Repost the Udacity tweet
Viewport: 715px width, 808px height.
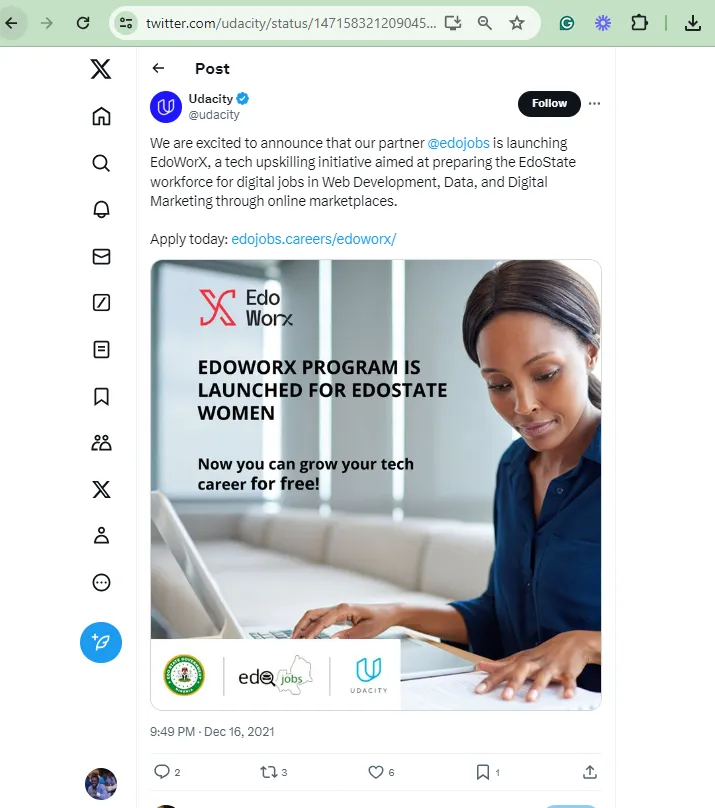pyautogui.click(x=268, y=772)
